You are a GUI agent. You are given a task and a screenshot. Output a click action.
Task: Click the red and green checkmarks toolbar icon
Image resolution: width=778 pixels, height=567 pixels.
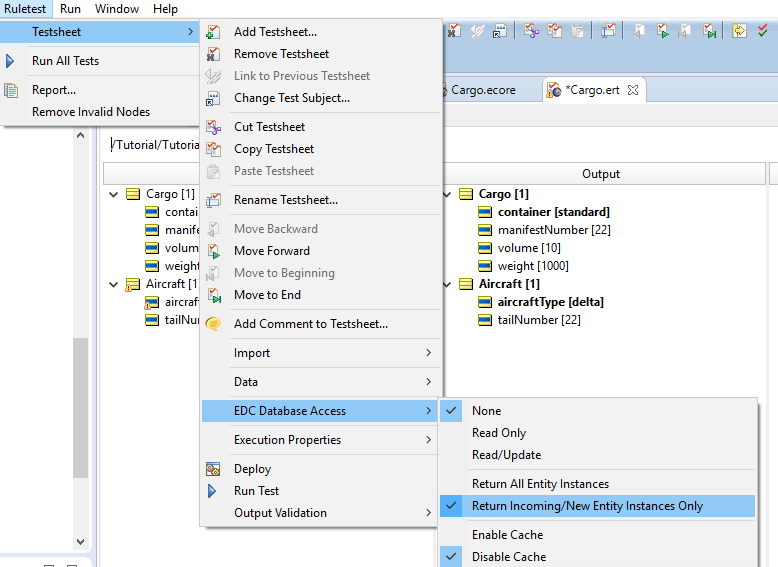763,31
